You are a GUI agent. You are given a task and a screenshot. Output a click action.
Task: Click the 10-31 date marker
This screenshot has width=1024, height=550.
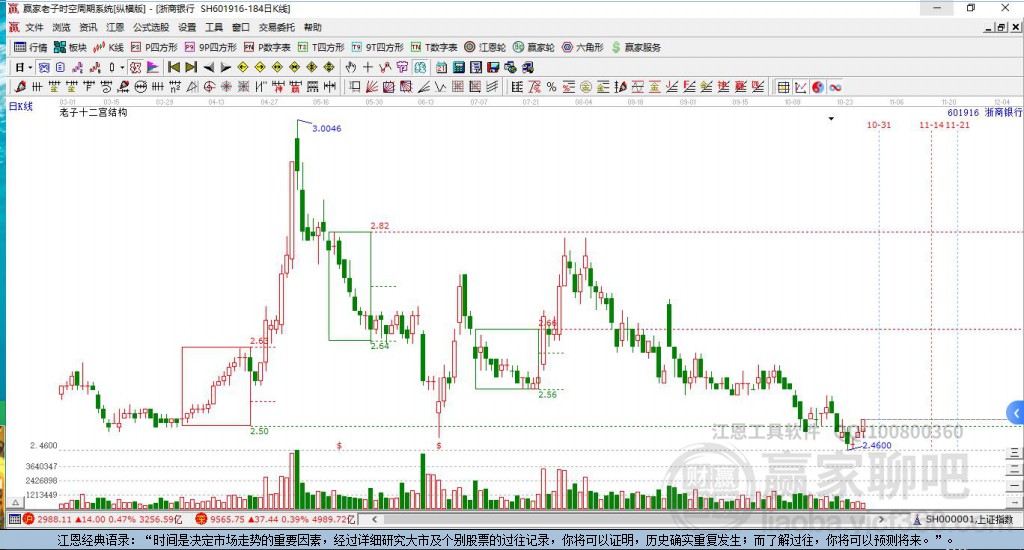[878, 125]
